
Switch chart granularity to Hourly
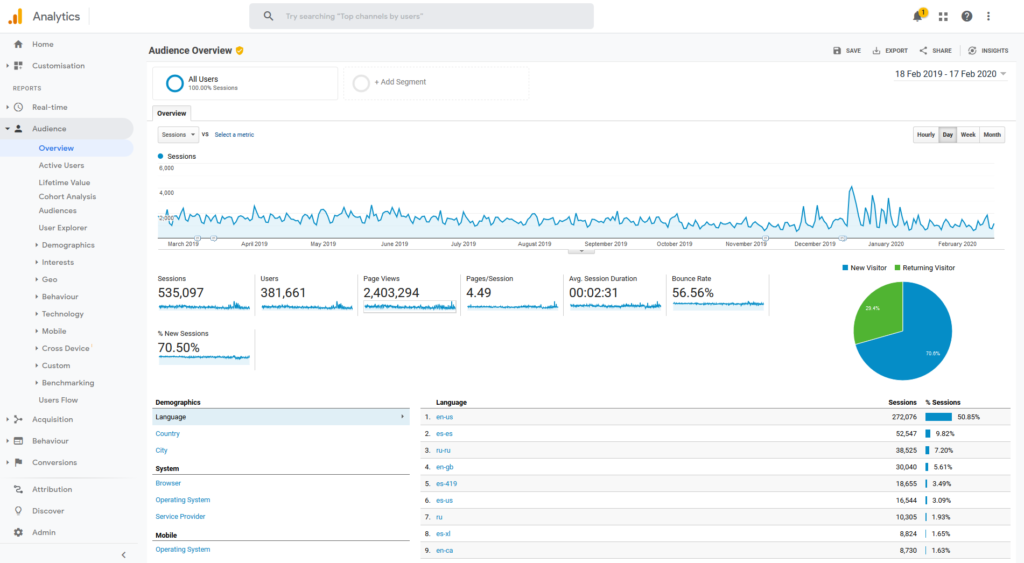click(x=926, y=135)
